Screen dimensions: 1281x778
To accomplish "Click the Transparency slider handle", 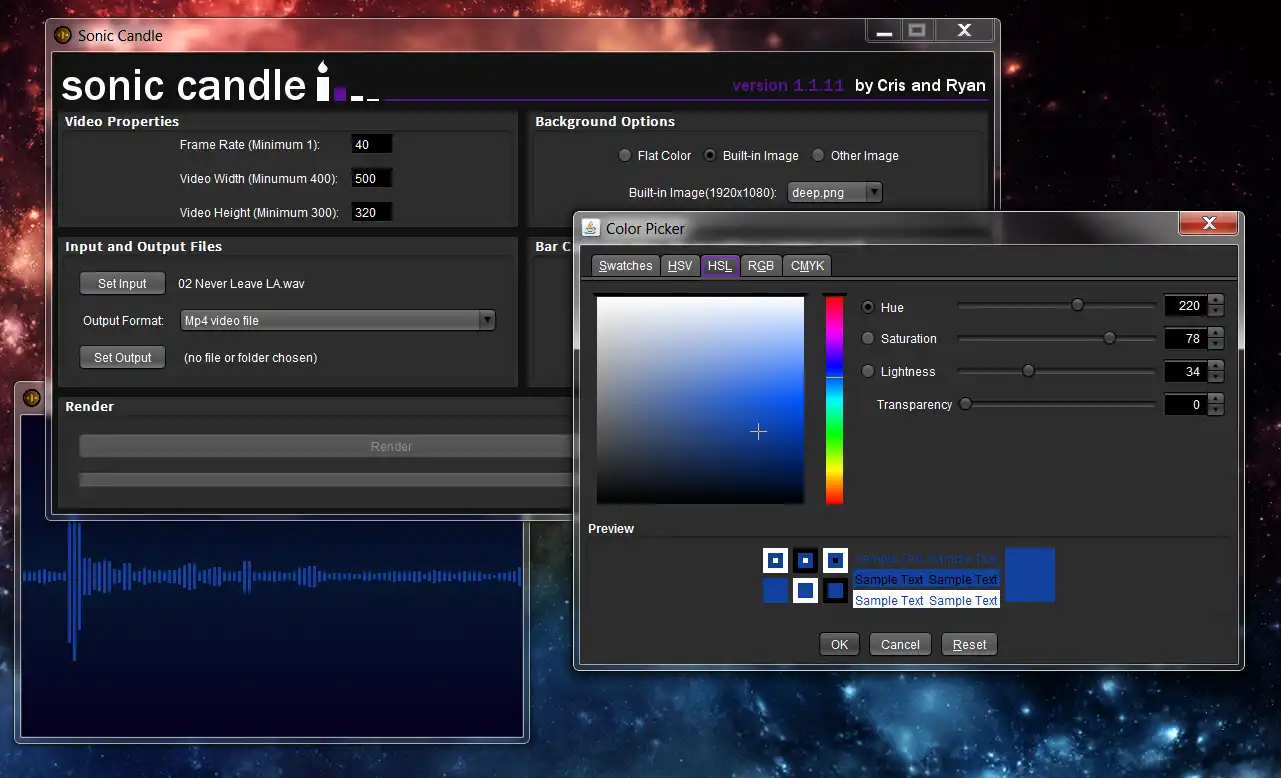I will click(x=965, y=404).
